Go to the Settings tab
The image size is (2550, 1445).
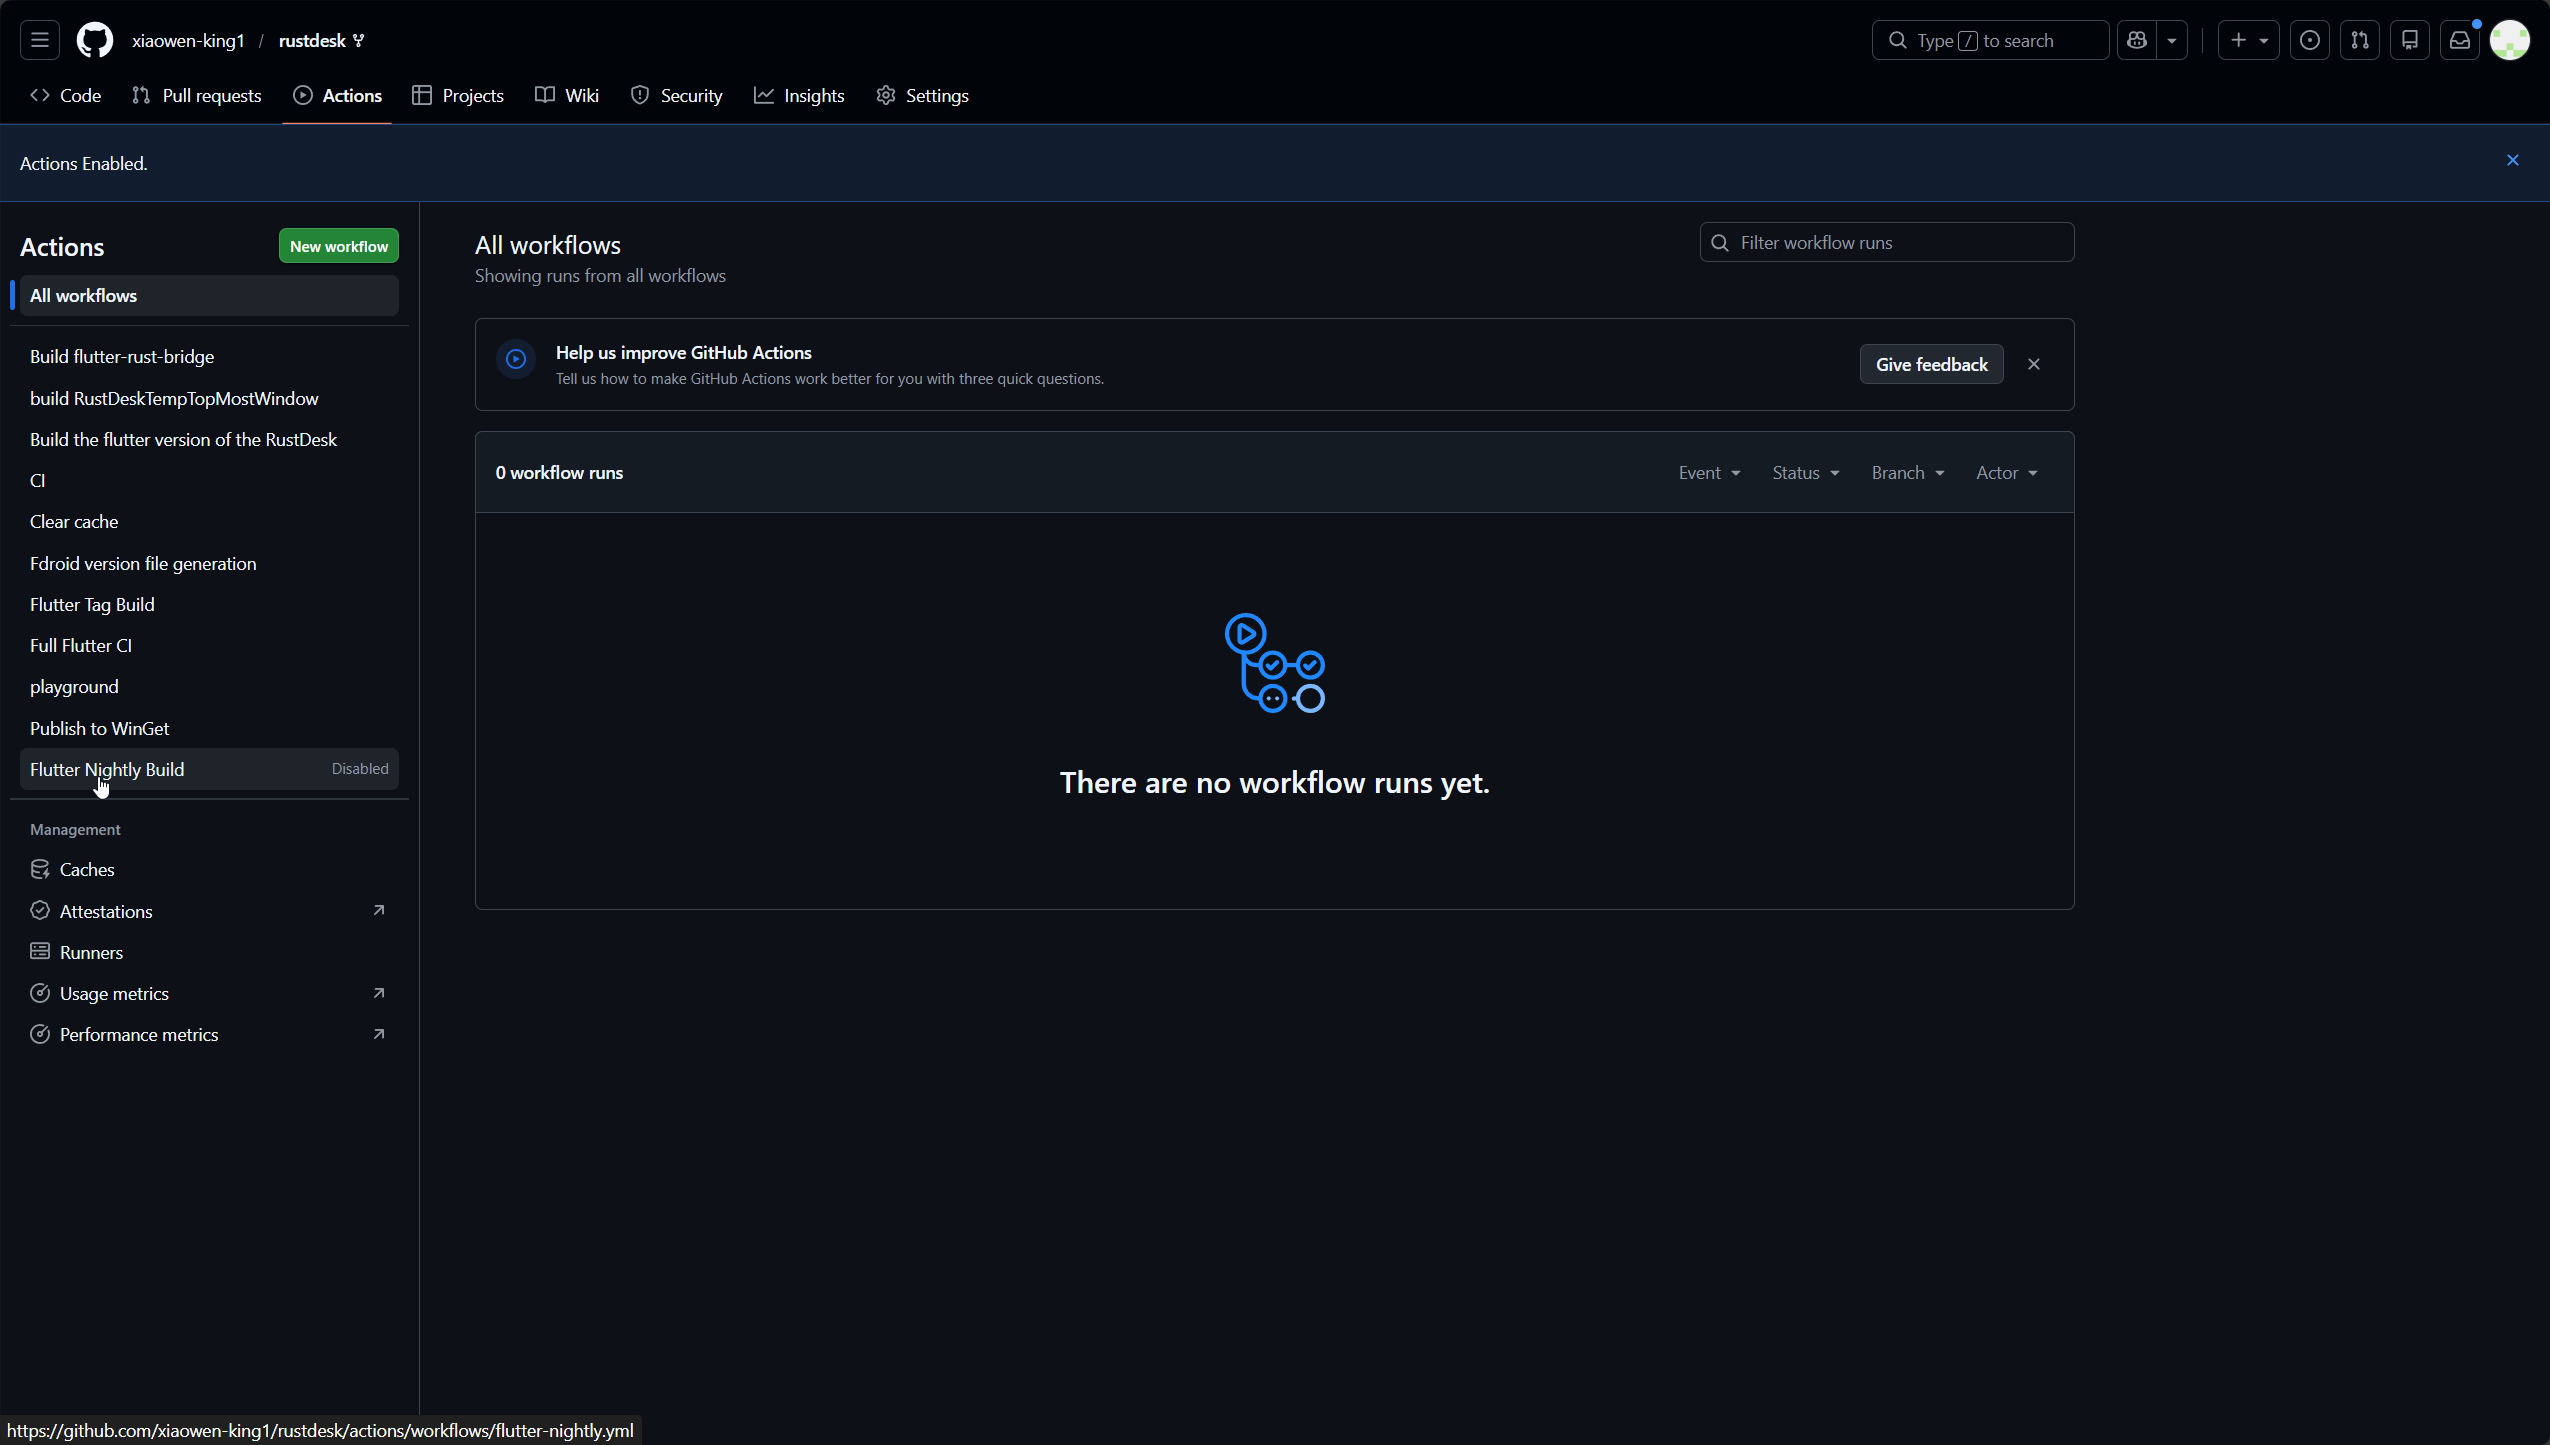(922, 96)
